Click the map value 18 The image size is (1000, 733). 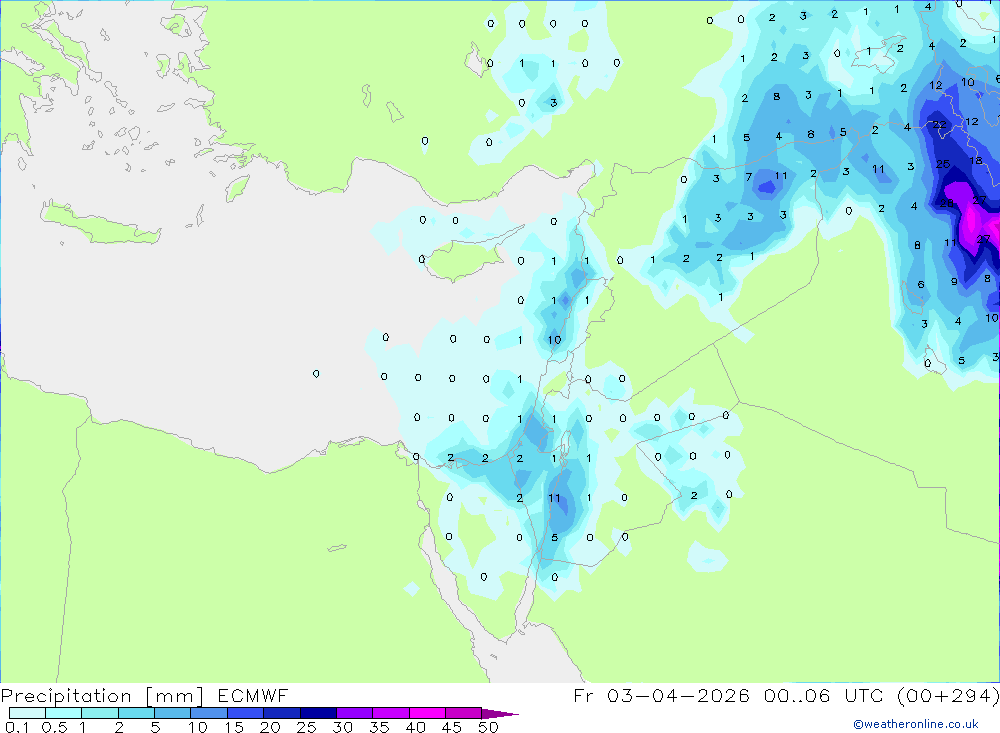point(976,161)
